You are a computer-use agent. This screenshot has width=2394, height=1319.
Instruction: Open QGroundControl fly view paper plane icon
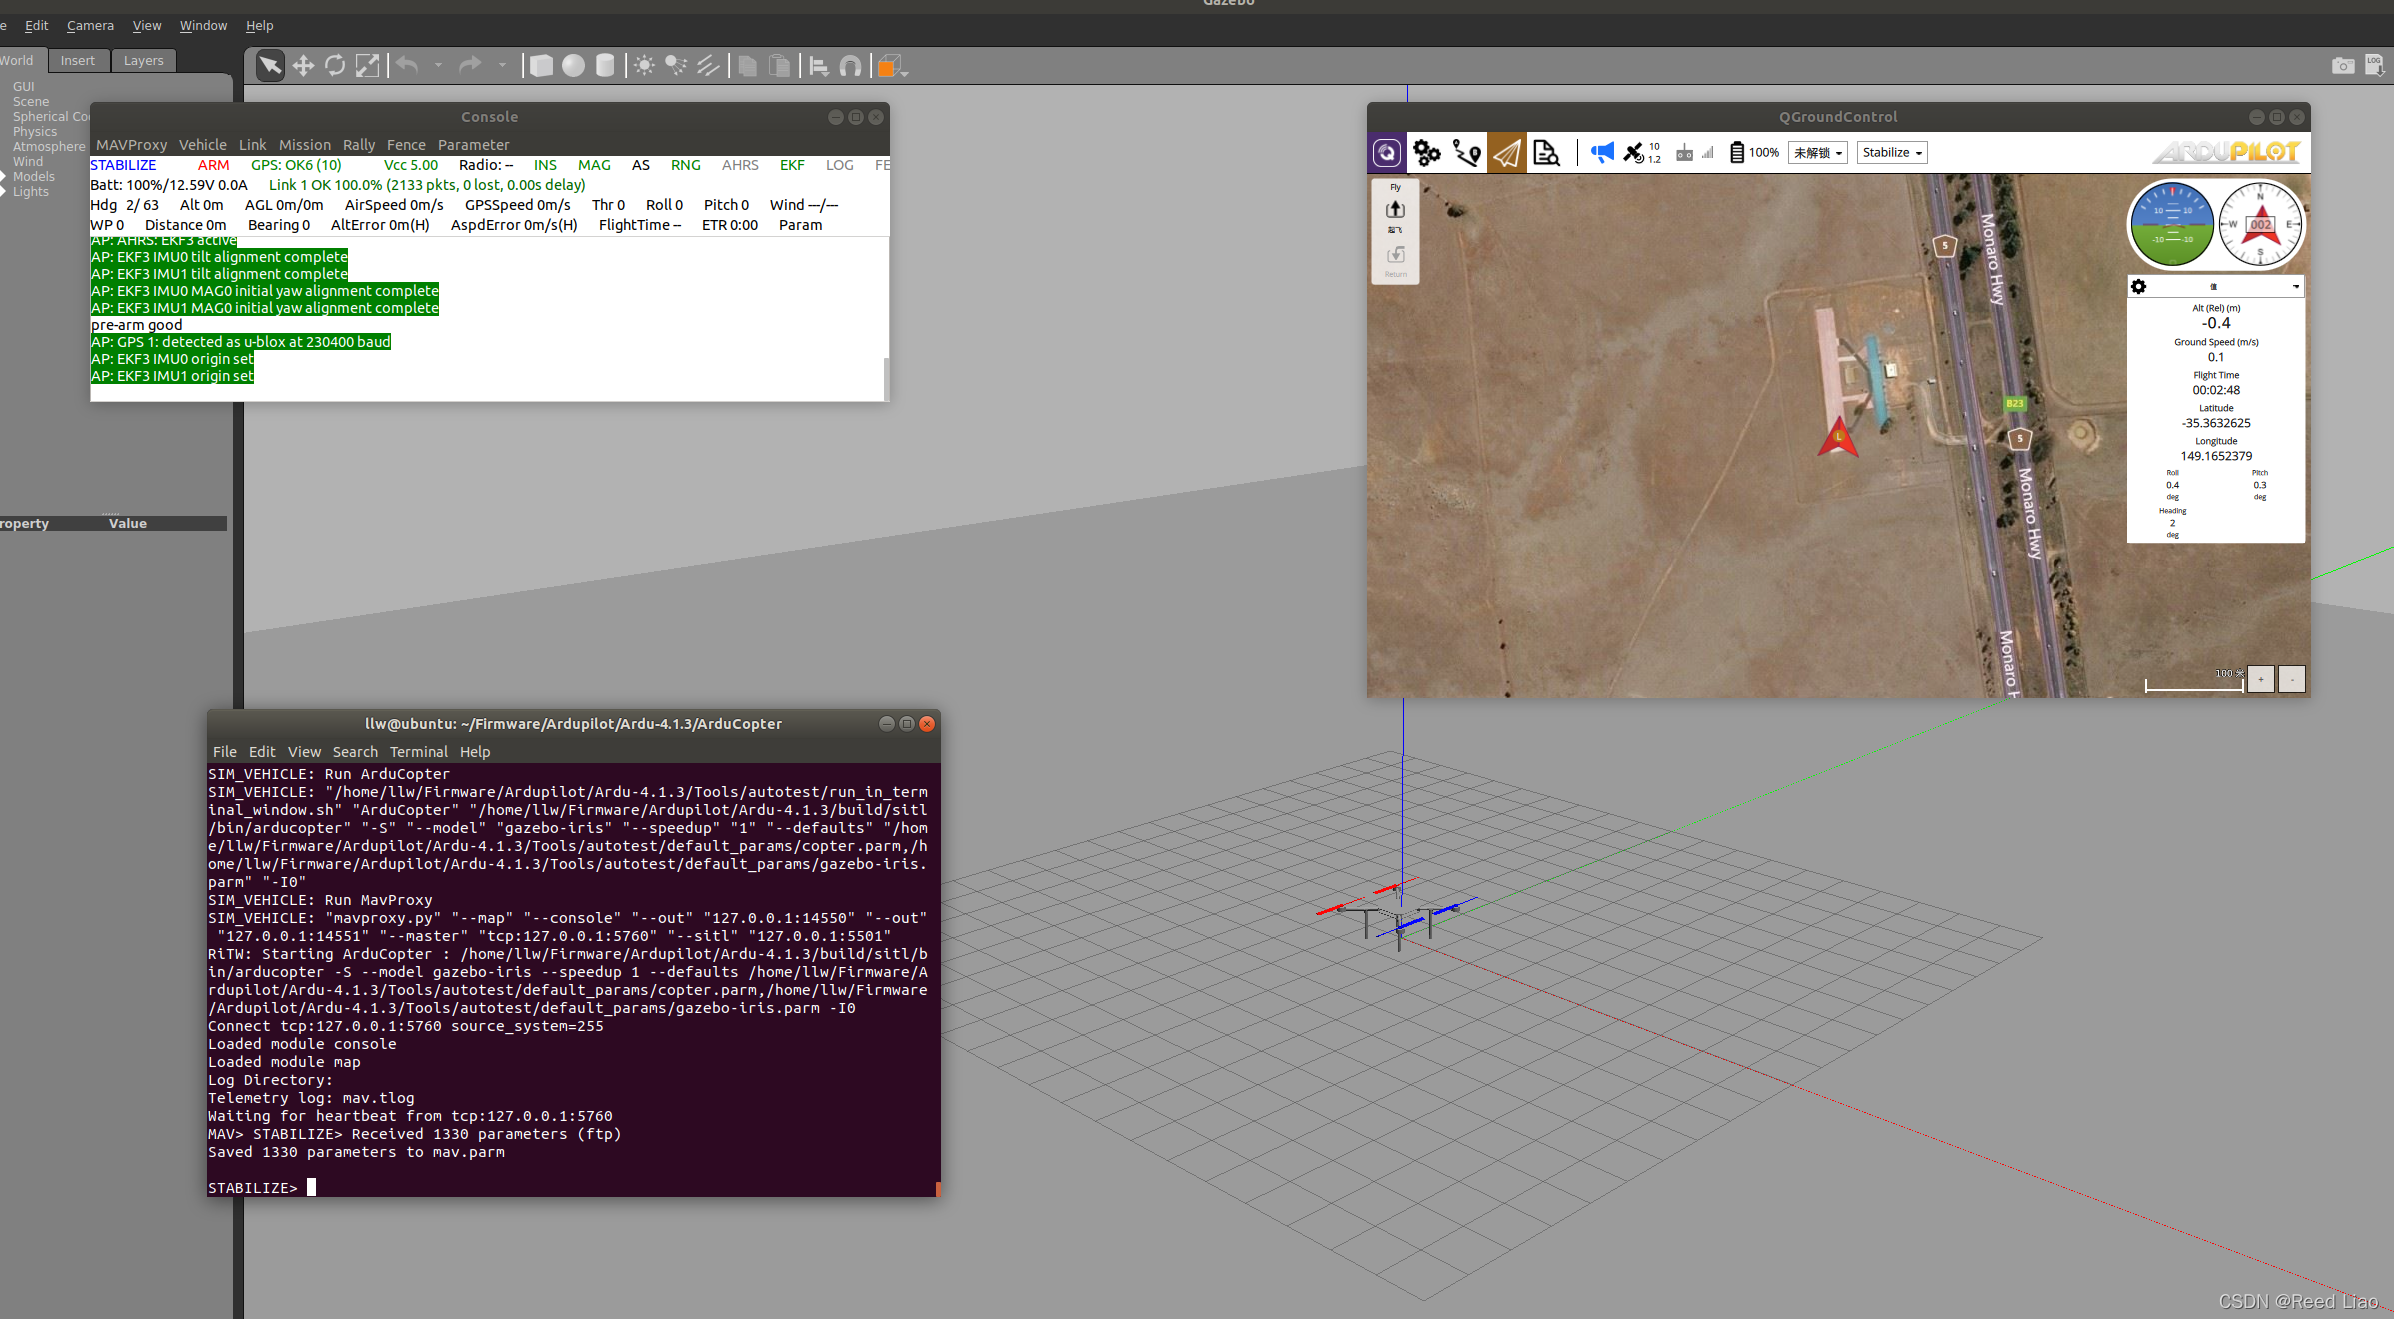click(x=1507, y=153)
